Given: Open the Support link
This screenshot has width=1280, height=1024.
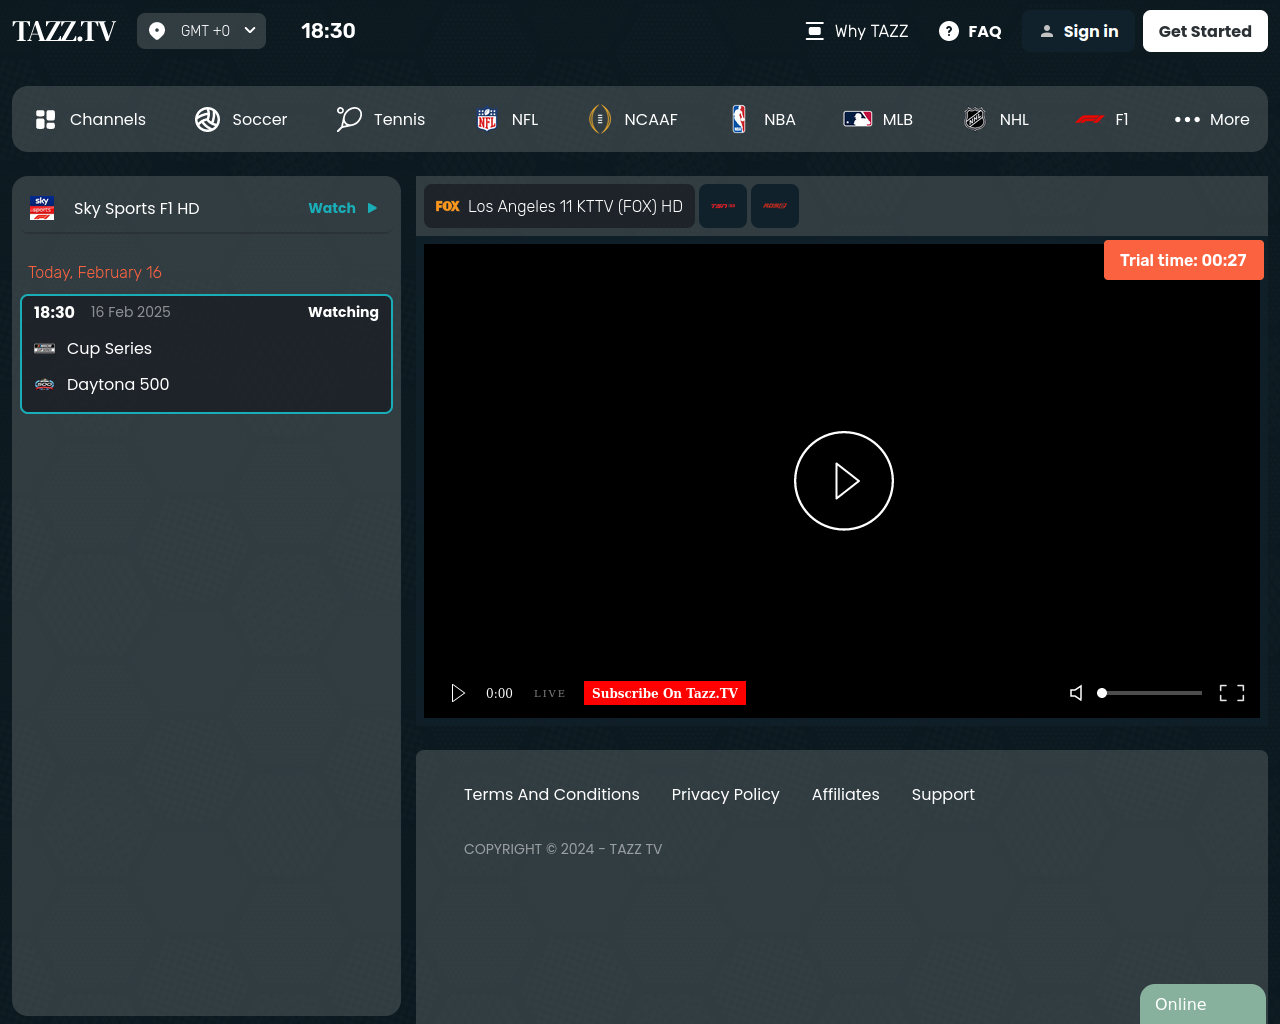Looking at the screenshot, I should tap(943, 794).
